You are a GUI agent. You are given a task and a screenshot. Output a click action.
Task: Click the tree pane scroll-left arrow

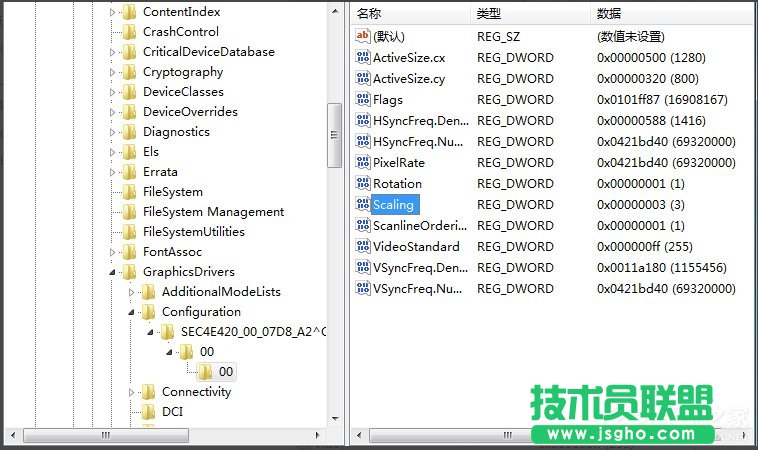(x=13, y=435)
